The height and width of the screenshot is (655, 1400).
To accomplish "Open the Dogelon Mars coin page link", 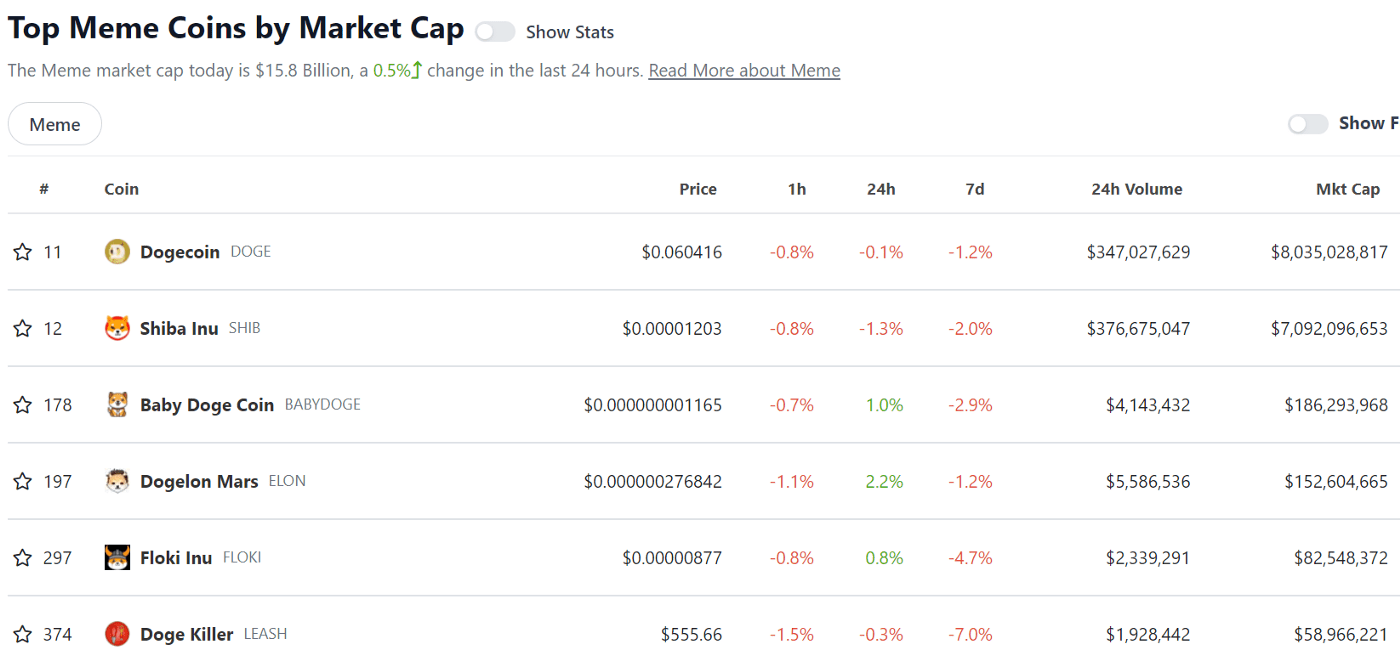I will click(x=199, y=482).
